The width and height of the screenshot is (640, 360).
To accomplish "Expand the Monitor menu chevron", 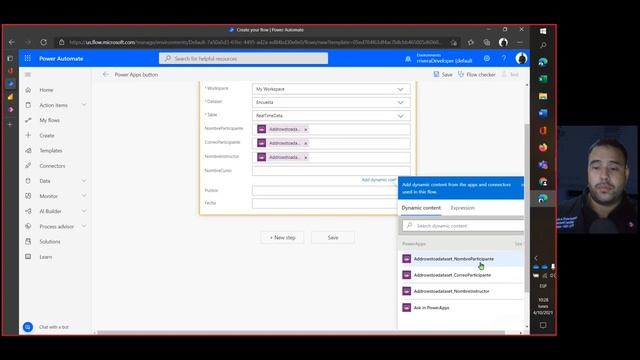I will pyautogui.click(x=84, y=196).
